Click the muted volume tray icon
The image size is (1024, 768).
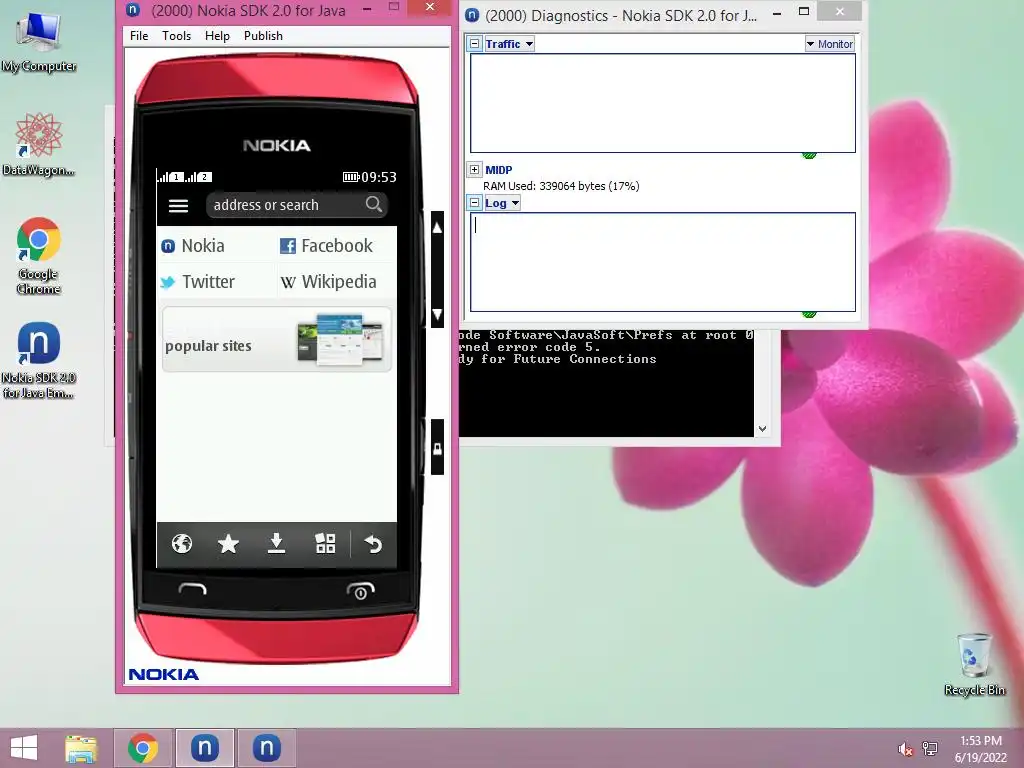(905, 749)
